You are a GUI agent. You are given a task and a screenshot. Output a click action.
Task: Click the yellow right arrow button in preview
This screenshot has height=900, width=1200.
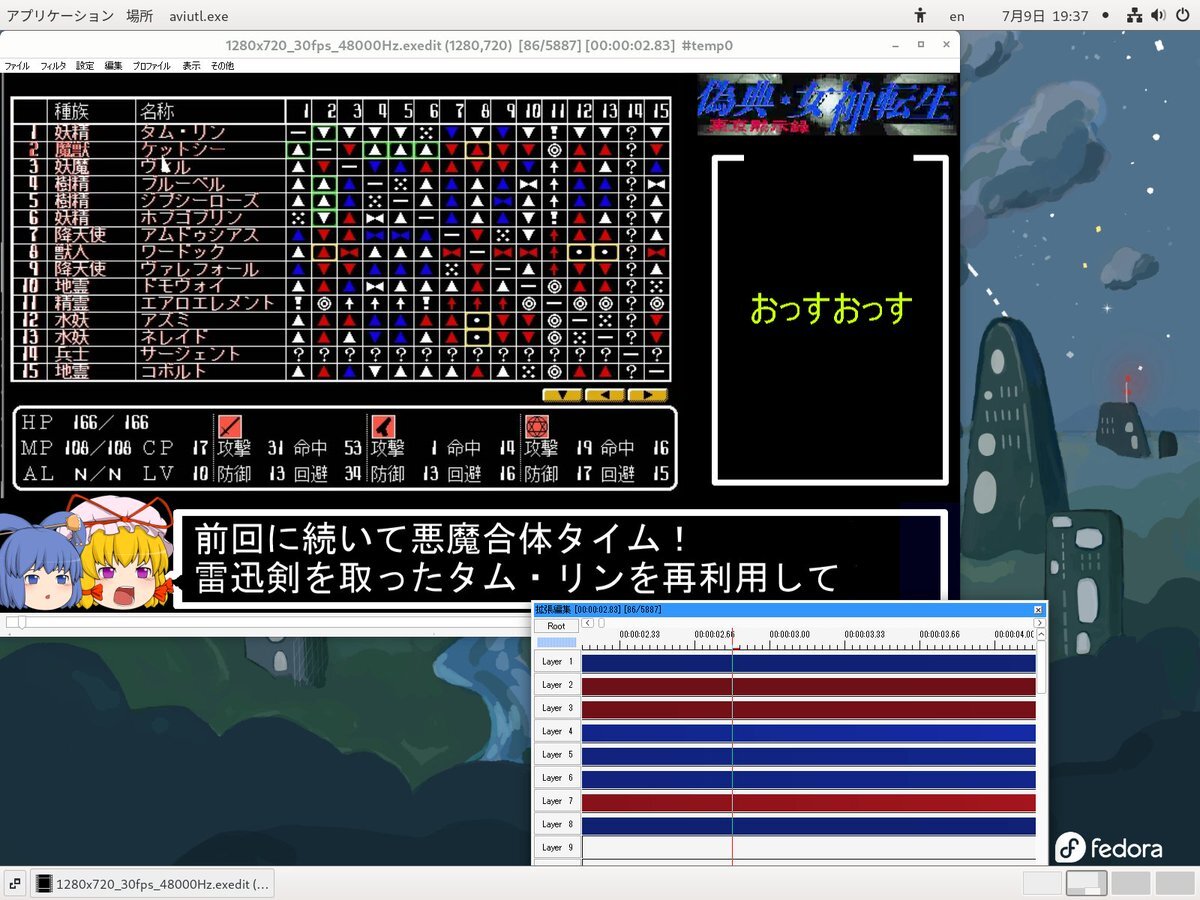click(648, 395)
